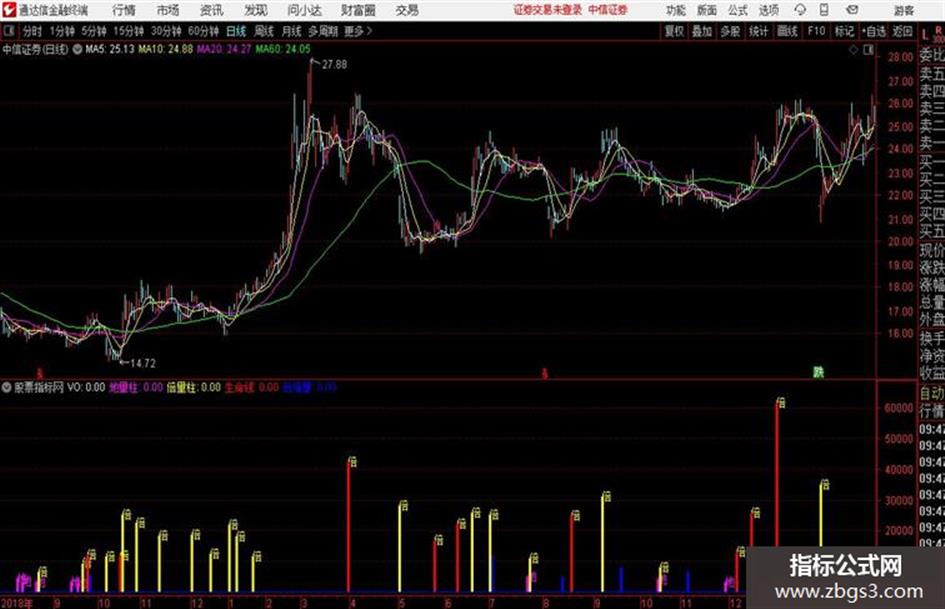Toggle the side panel icon near 28.00
This screenshot has width=945, height=609.
pyautogui.click(x=868, y=51)
